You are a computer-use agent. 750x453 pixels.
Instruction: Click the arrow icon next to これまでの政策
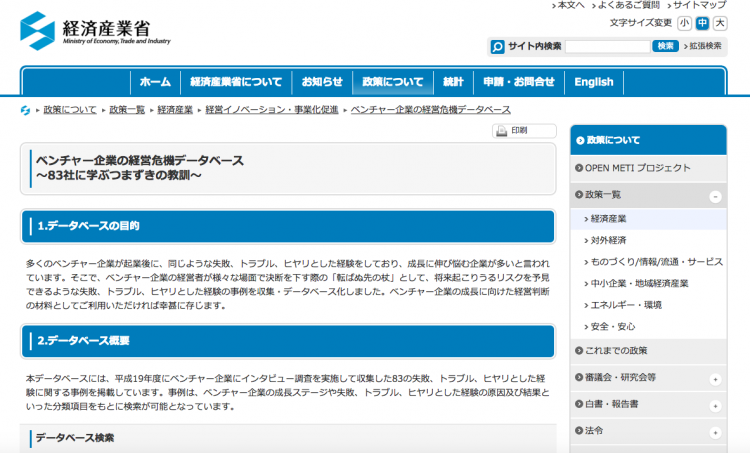tap(579, 350)
